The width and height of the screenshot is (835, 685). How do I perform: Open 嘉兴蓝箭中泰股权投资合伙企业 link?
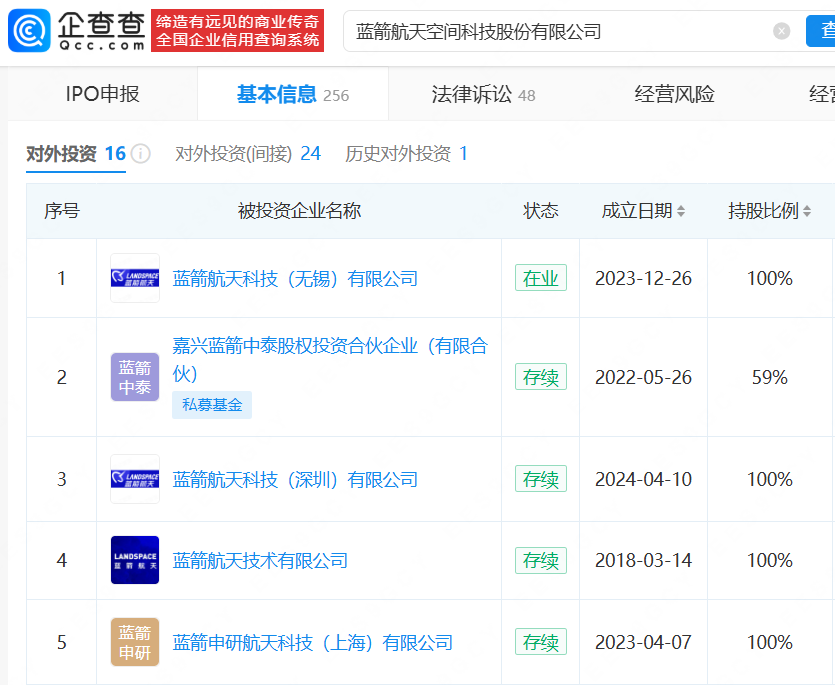click(330, 360)
